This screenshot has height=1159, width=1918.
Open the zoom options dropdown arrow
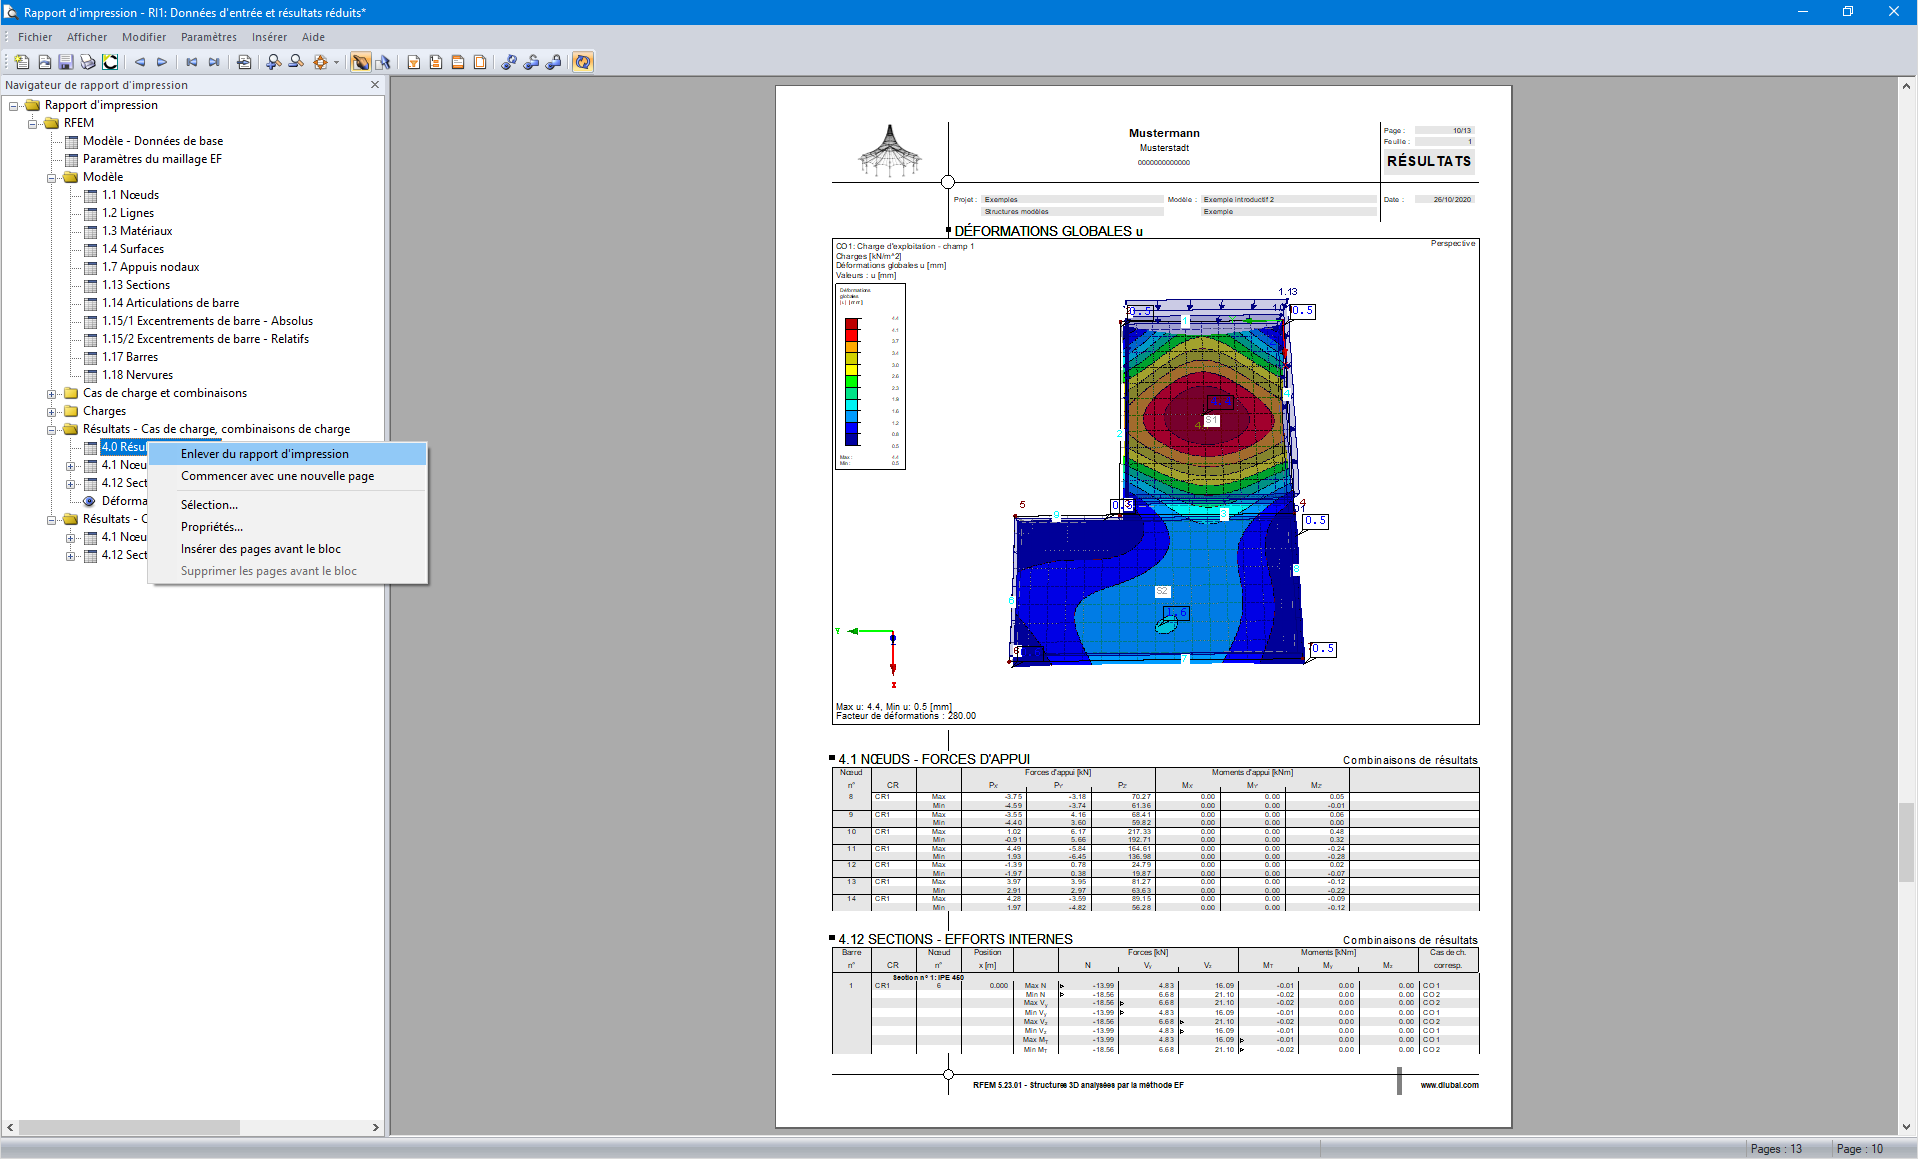[x=336, y=62]
